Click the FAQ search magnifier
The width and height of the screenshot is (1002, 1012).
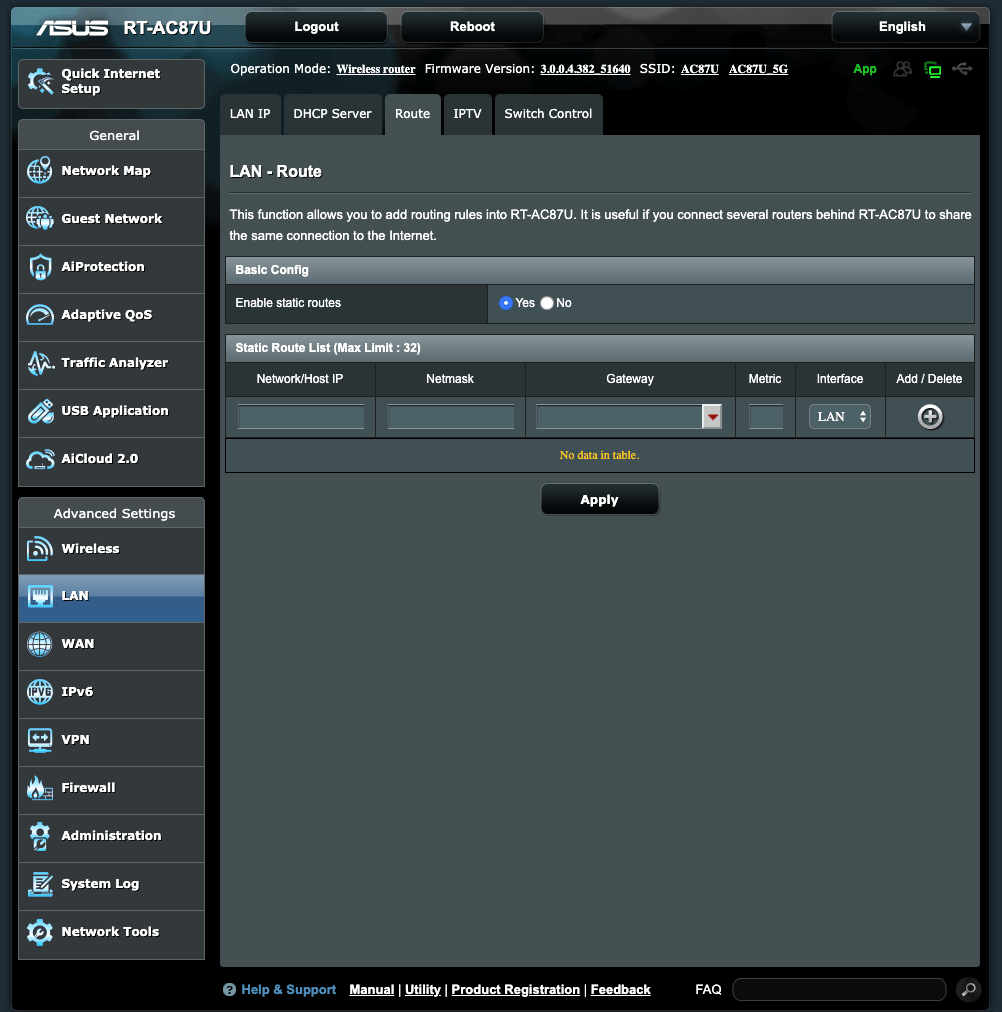[967, 989]
